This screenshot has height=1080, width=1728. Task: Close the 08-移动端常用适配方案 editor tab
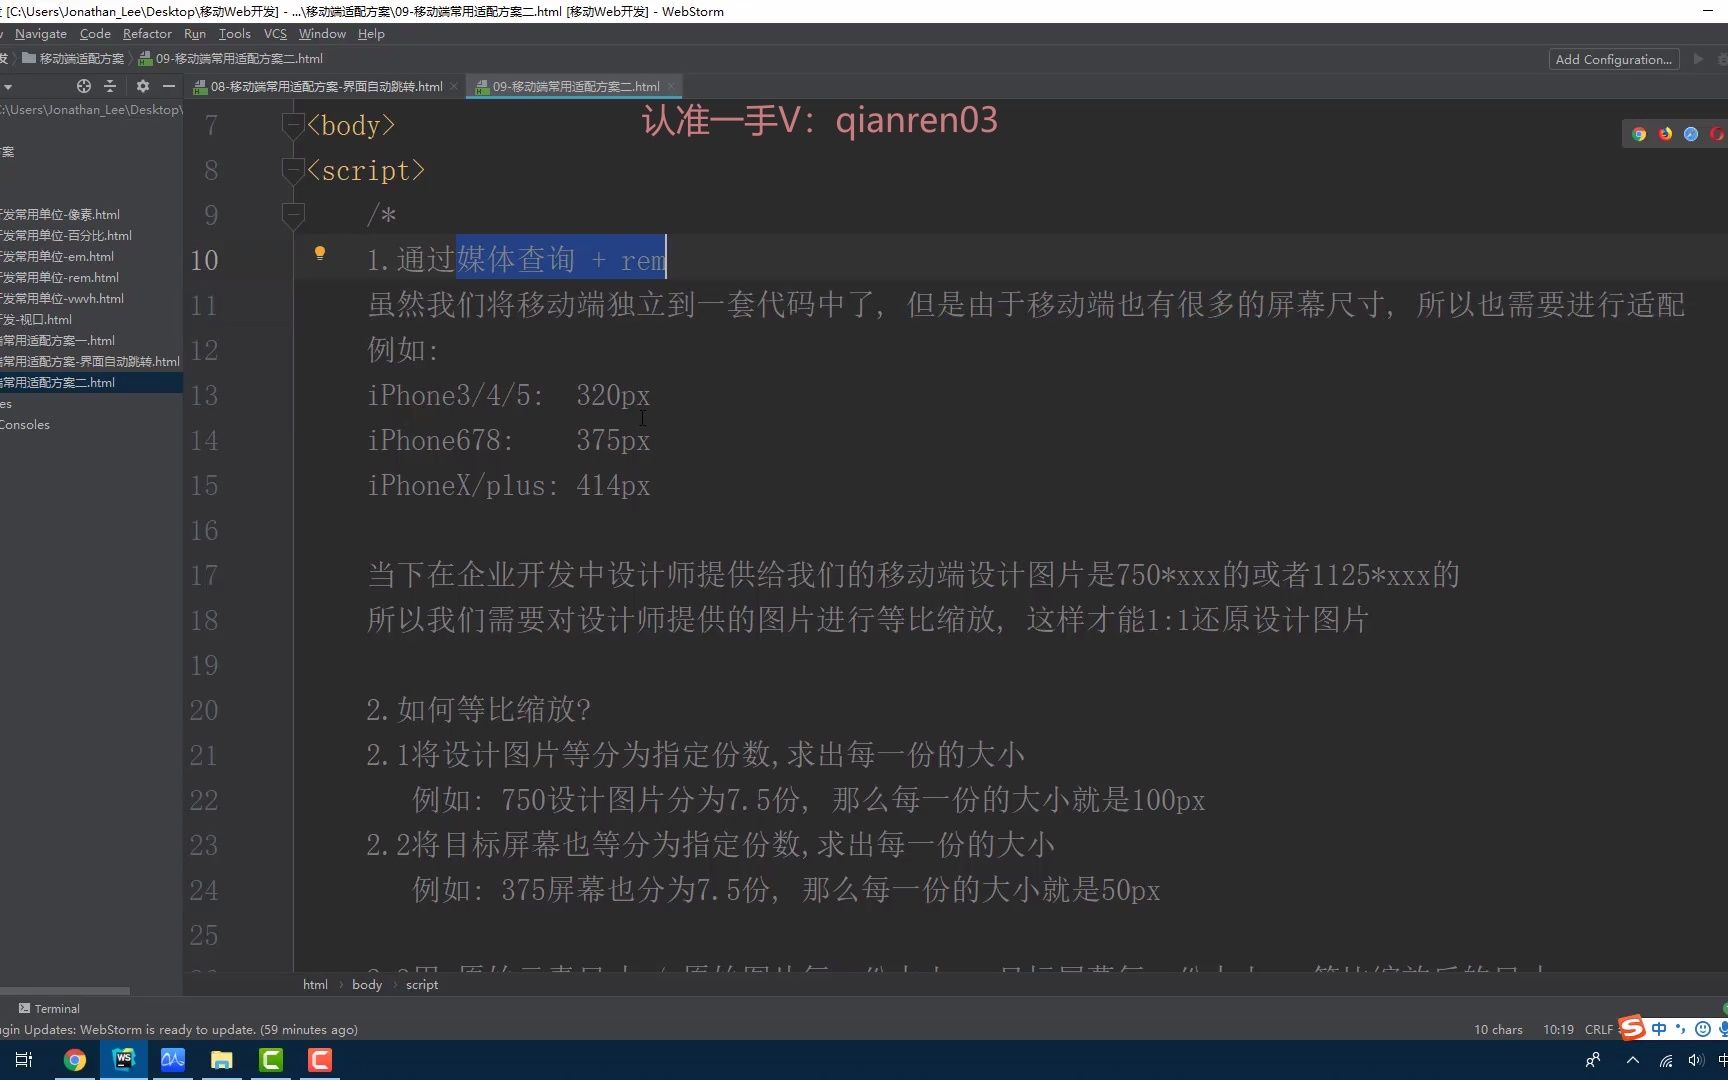454,87
